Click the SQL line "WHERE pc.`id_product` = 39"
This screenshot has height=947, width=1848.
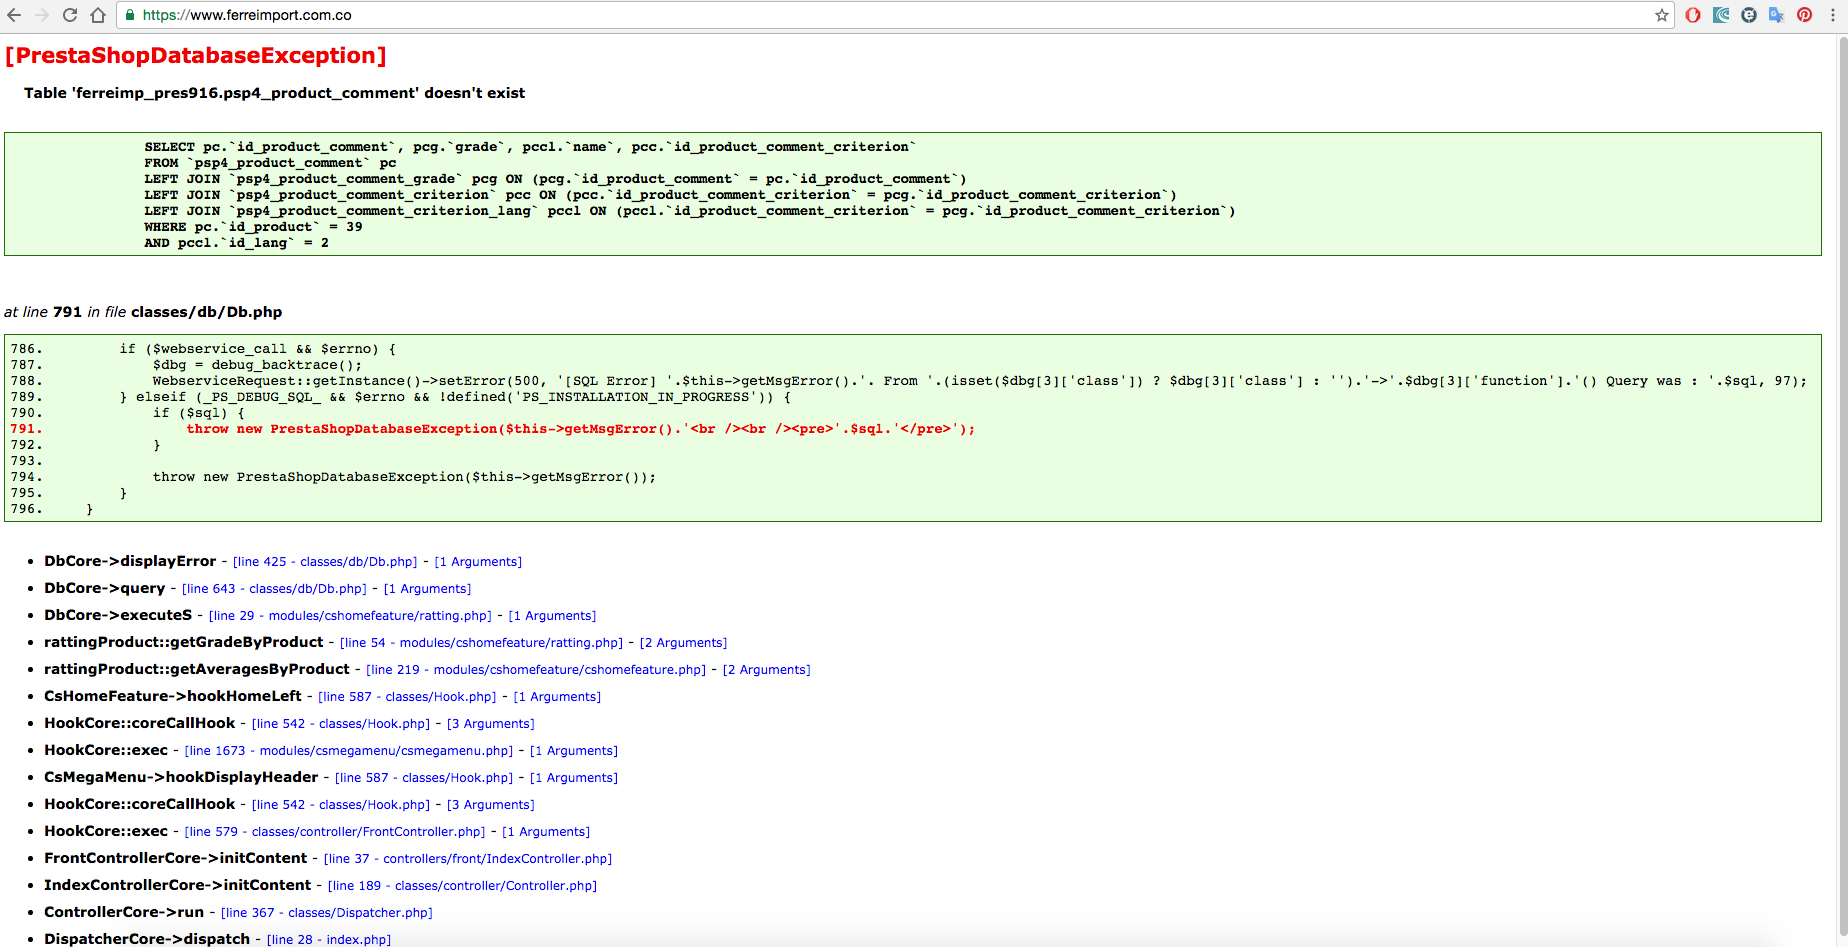coord(253,227)
